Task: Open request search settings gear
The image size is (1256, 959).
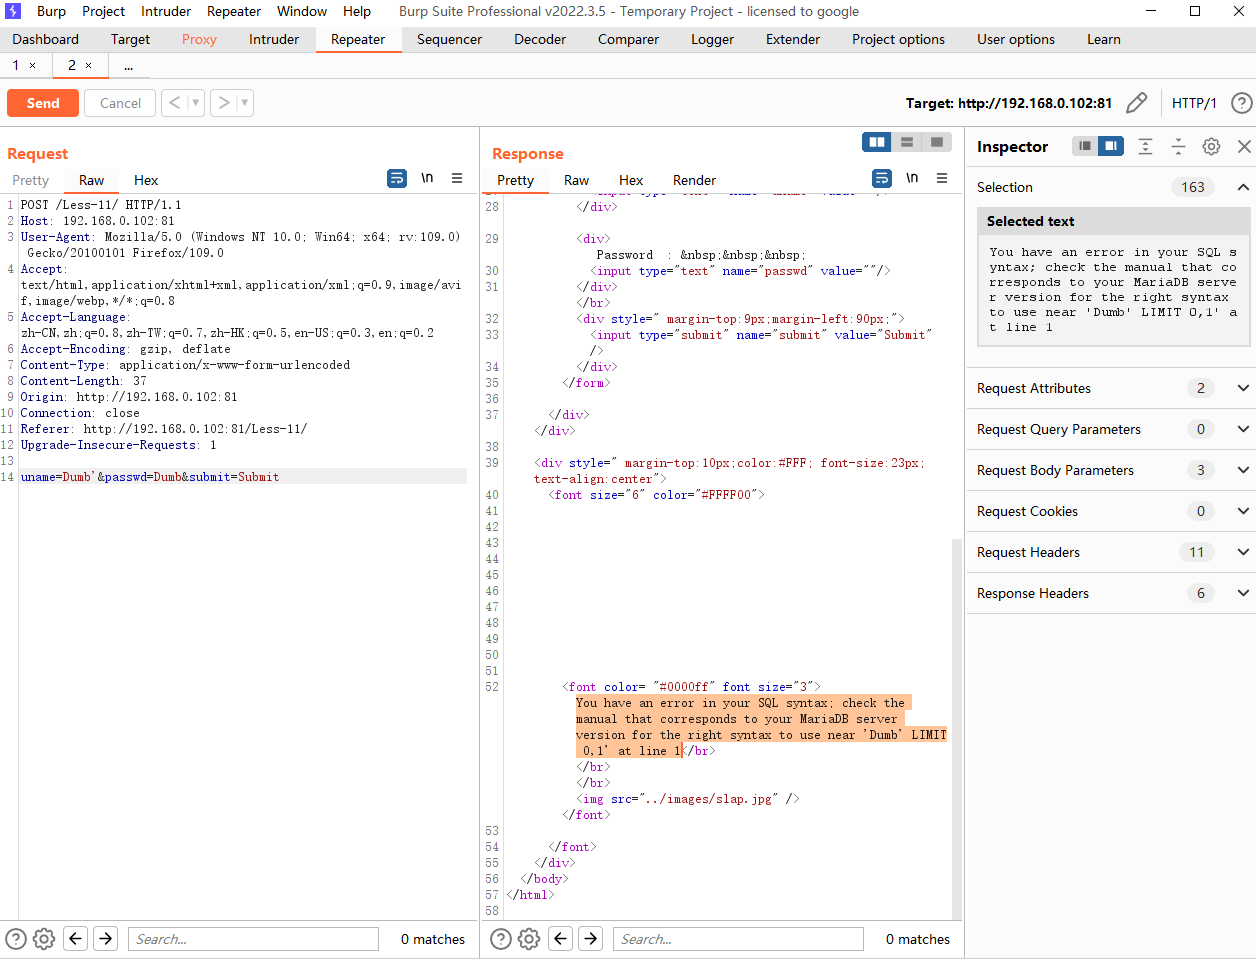Action: click(44, 939)
